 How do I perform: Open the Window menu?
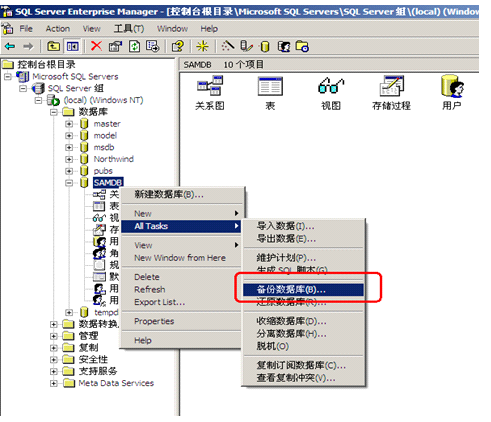[x=172, y=29]
